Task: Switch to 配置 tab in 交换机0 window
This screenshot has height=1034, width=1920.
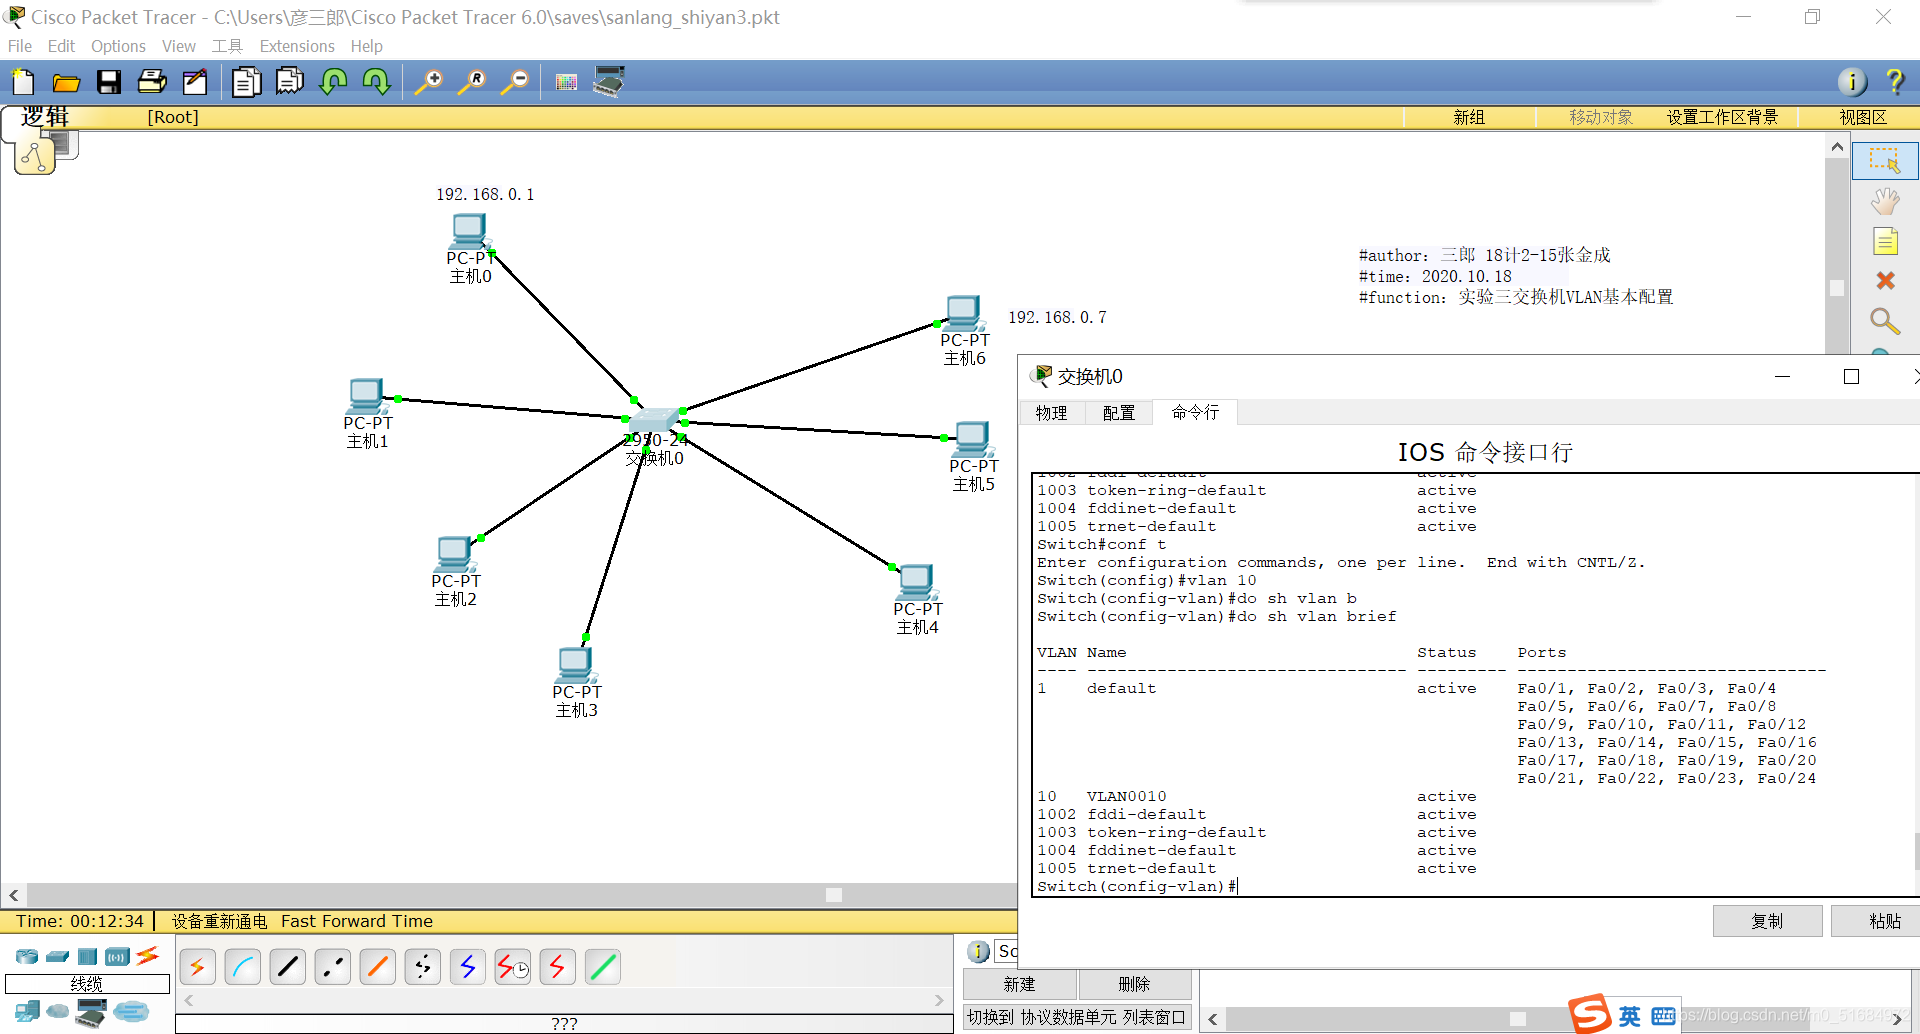Action: (1118, 413)
